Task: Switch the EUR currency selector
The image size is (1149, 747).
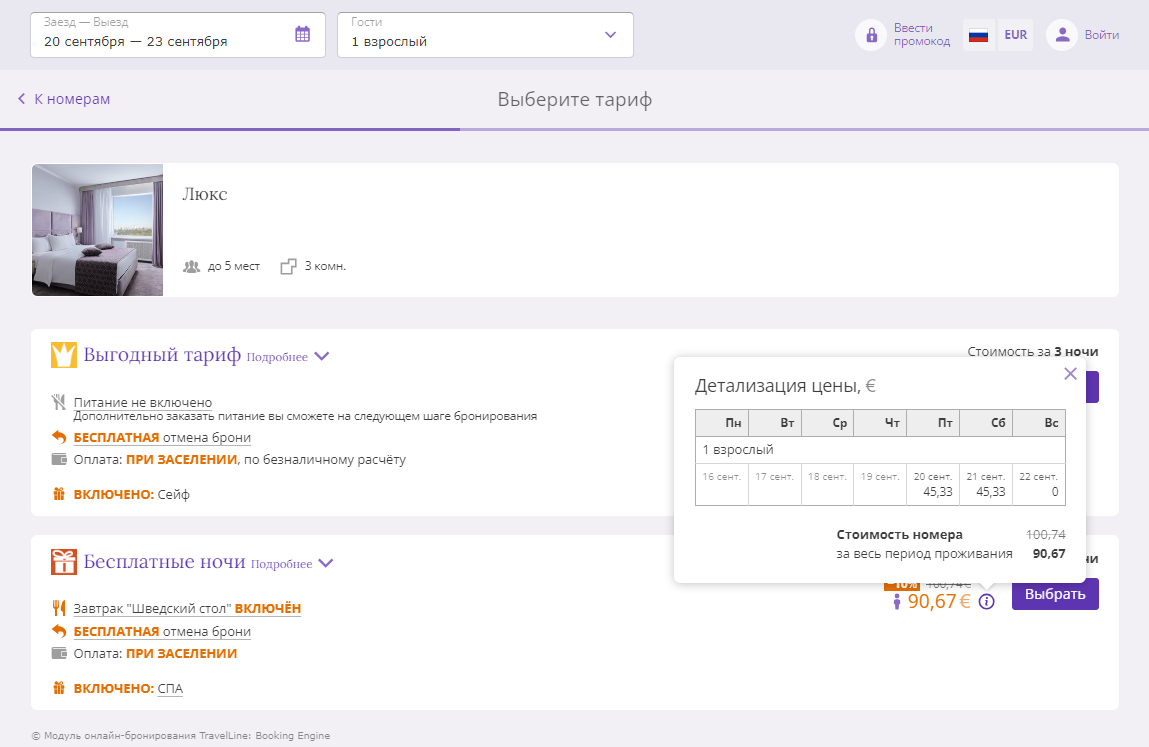Action: [x=1016, y=34]
